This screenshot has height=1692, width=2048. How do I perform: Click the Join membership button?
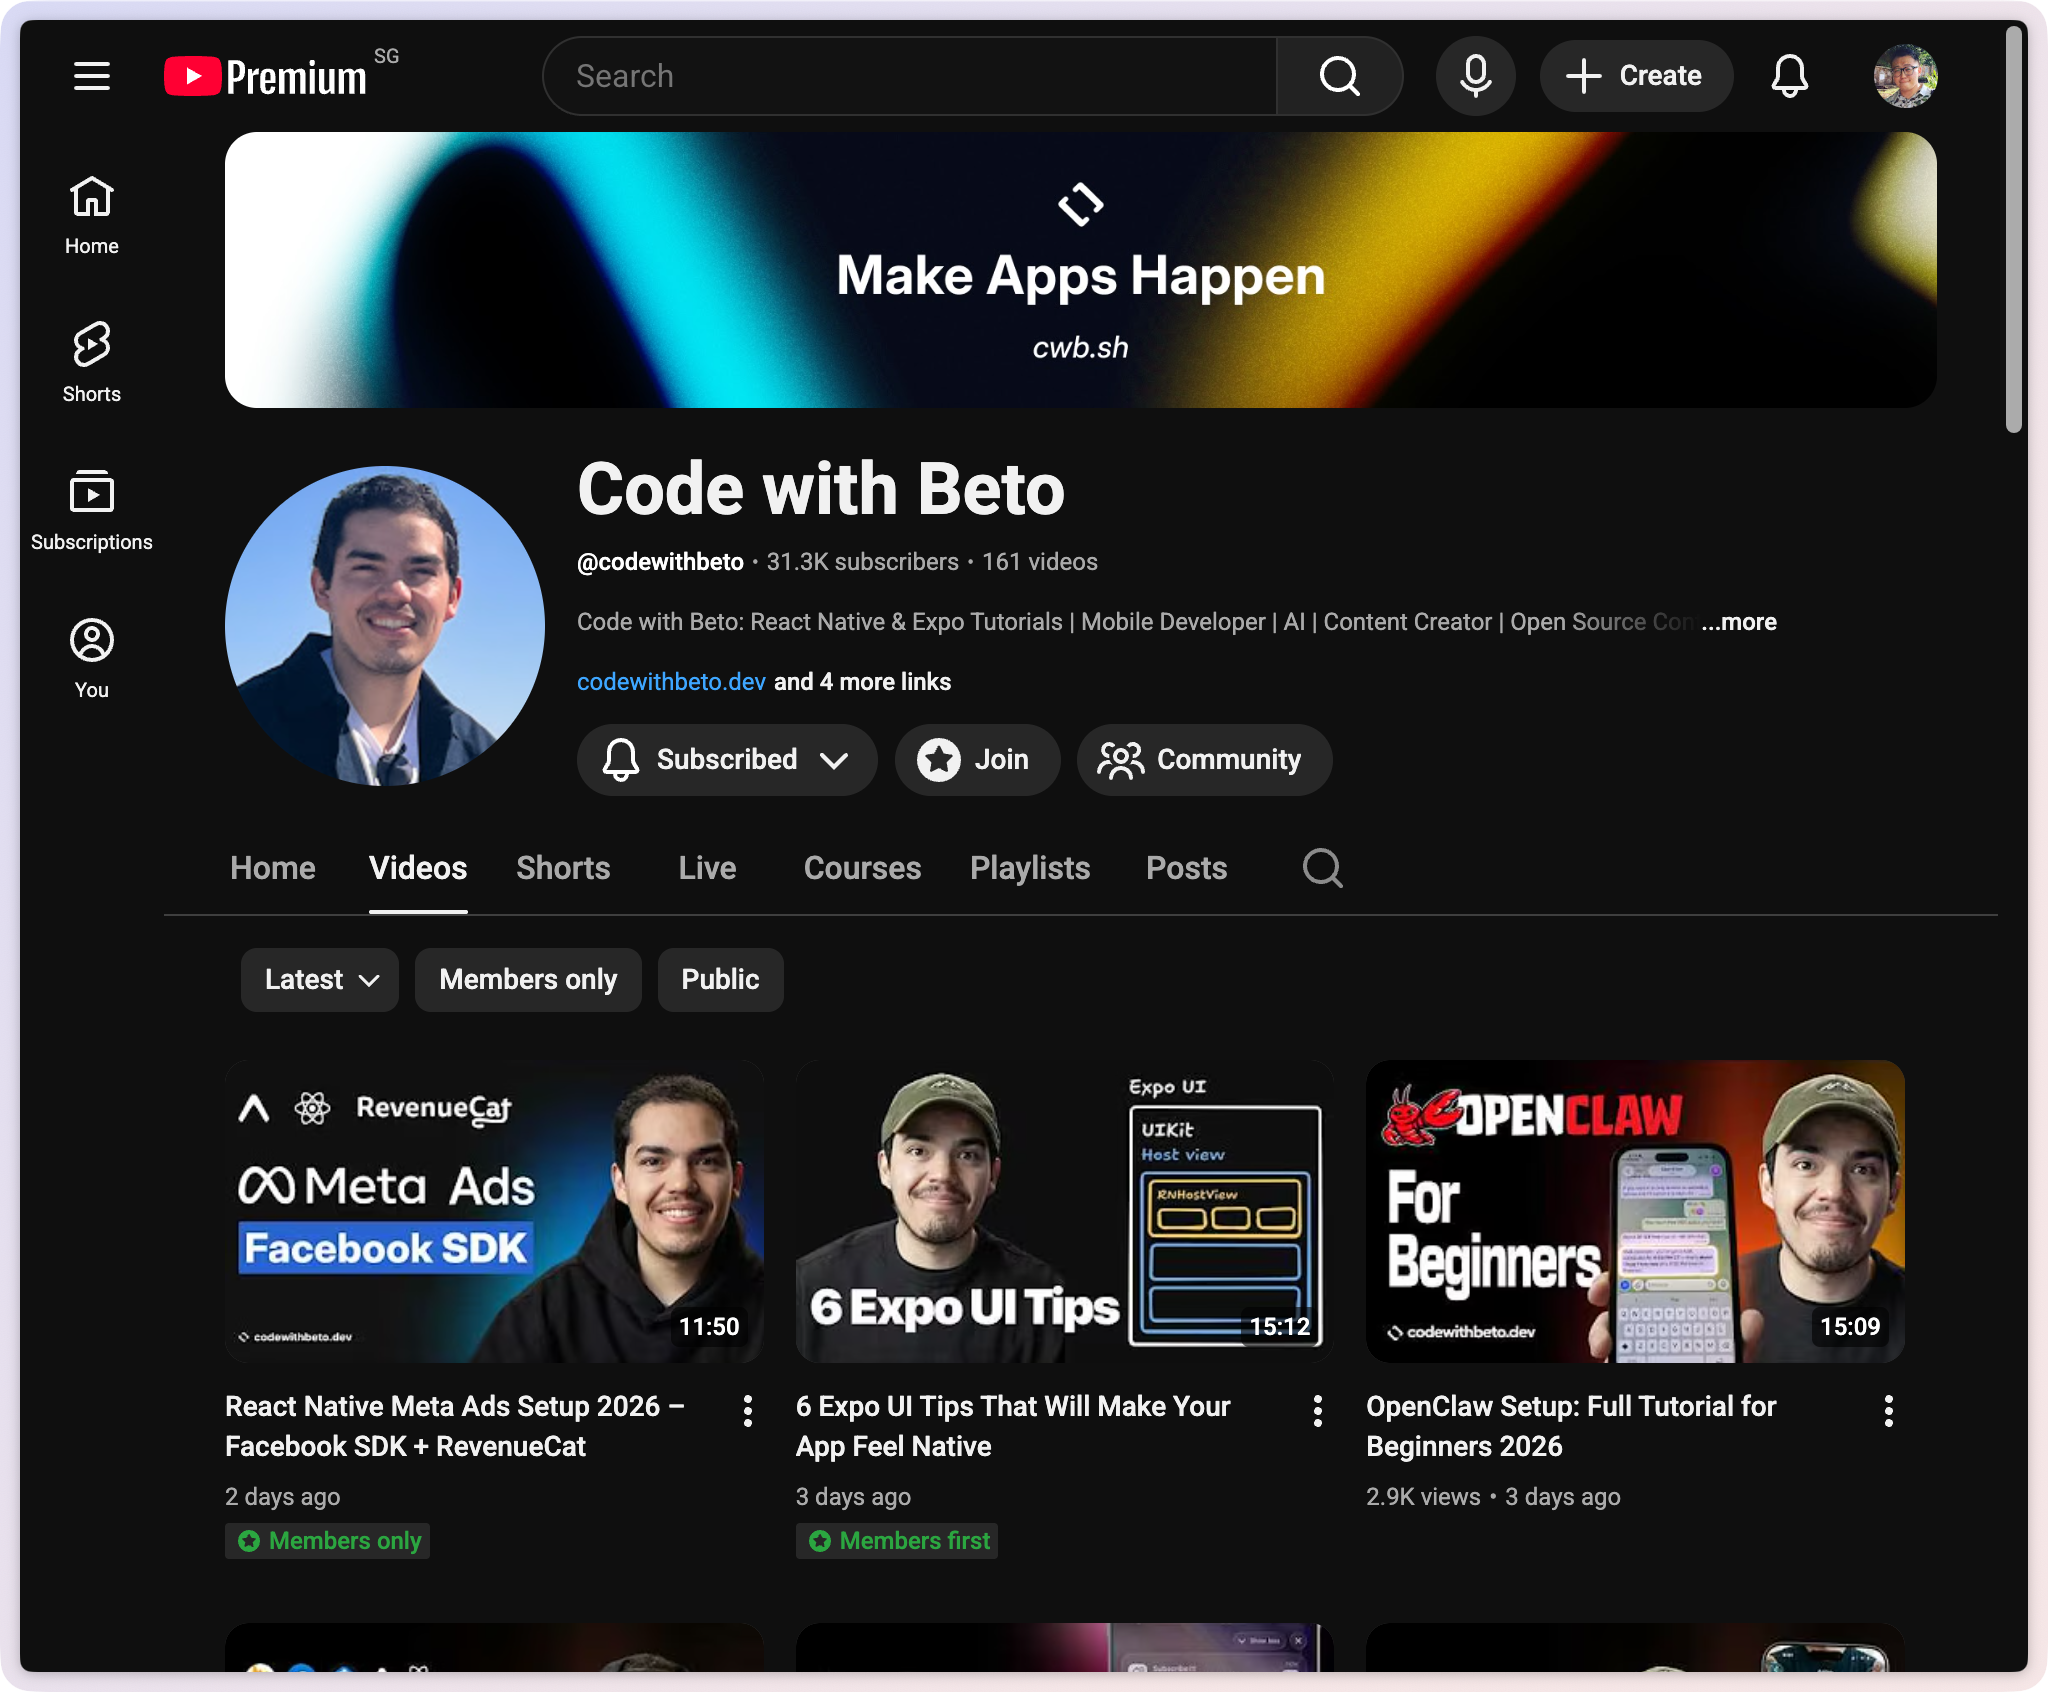[x=977, y=760]
